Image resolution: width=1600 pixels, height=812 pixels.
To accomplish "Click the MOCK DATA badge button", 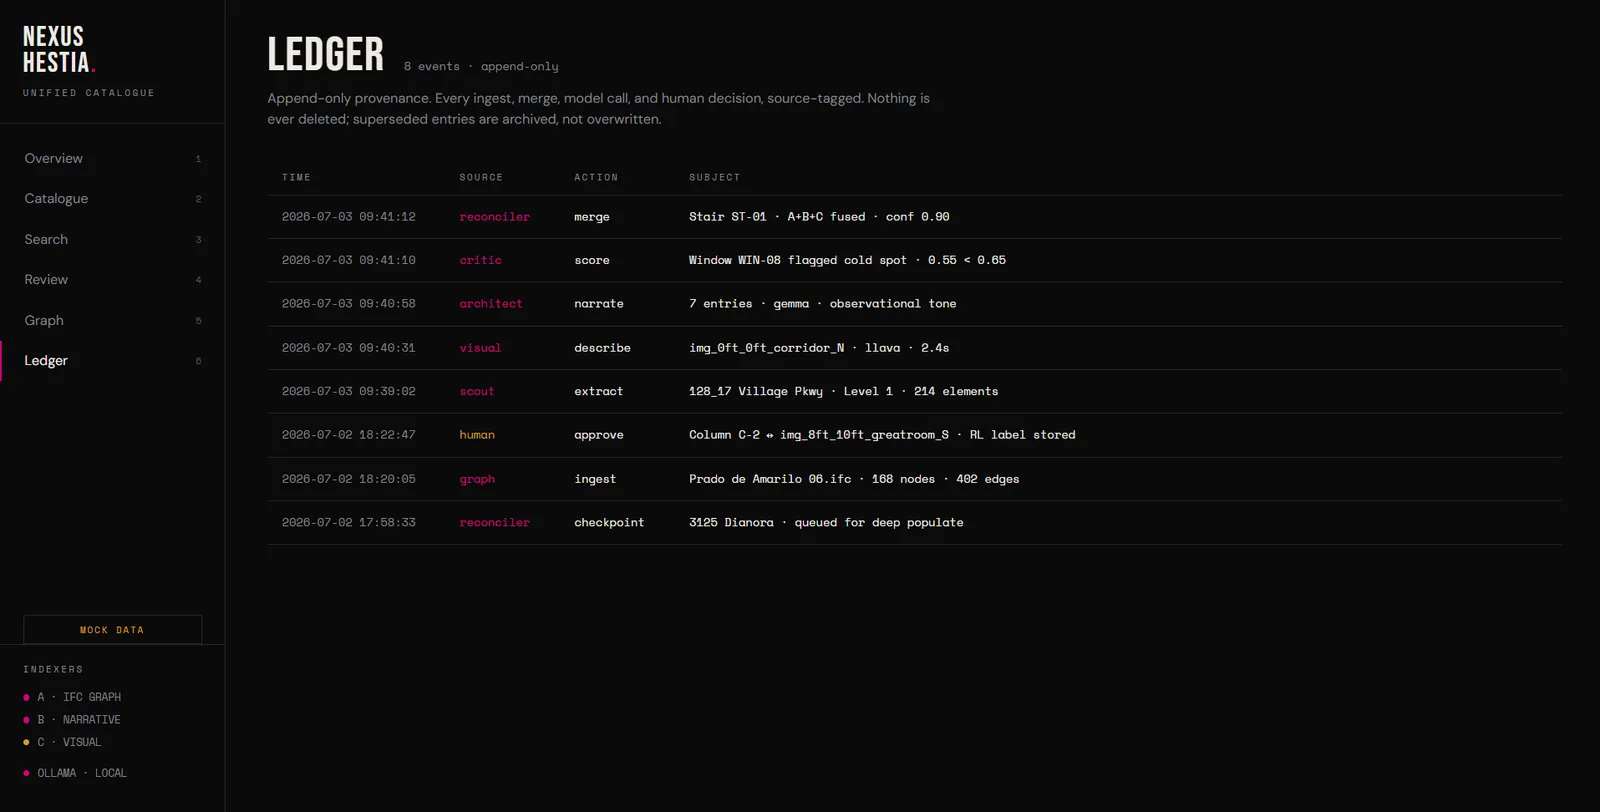I will coord(112,630).
